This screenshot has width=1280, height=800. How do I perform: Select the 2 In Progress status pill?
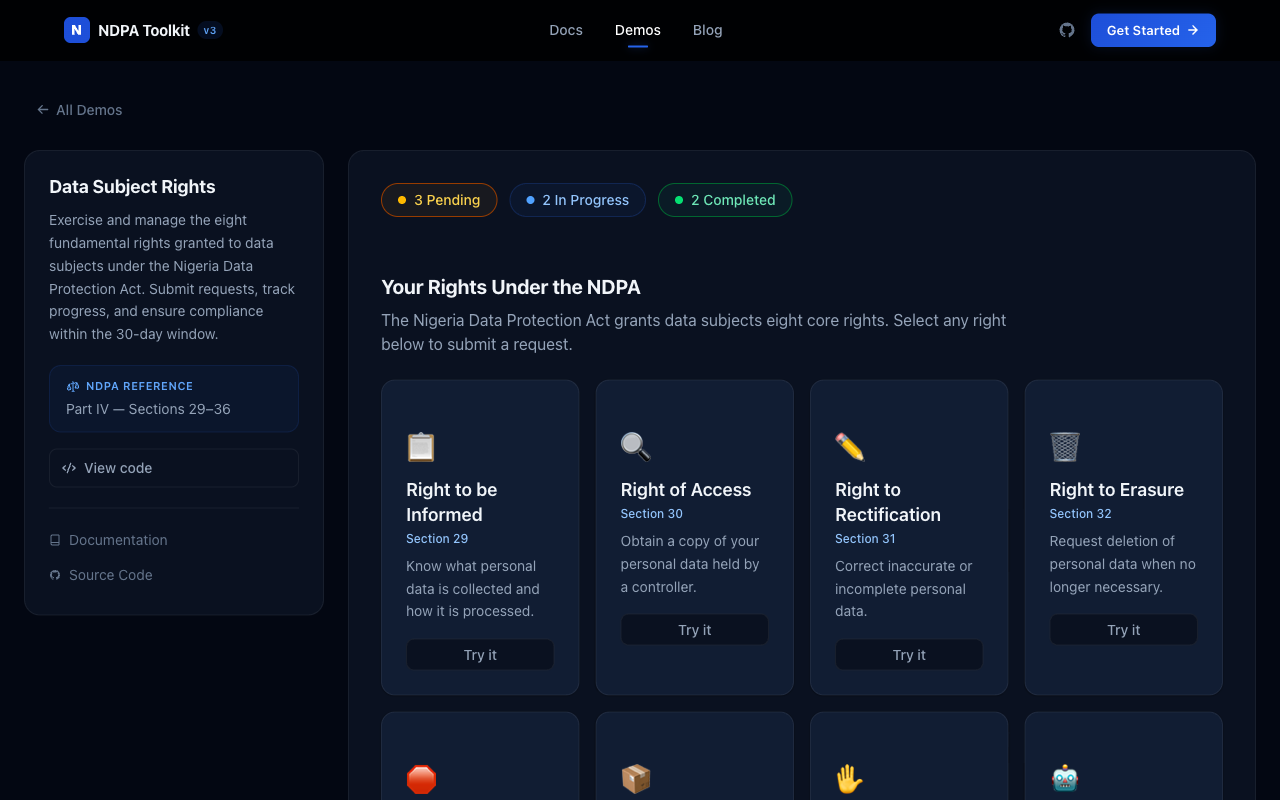click(577, 200)
